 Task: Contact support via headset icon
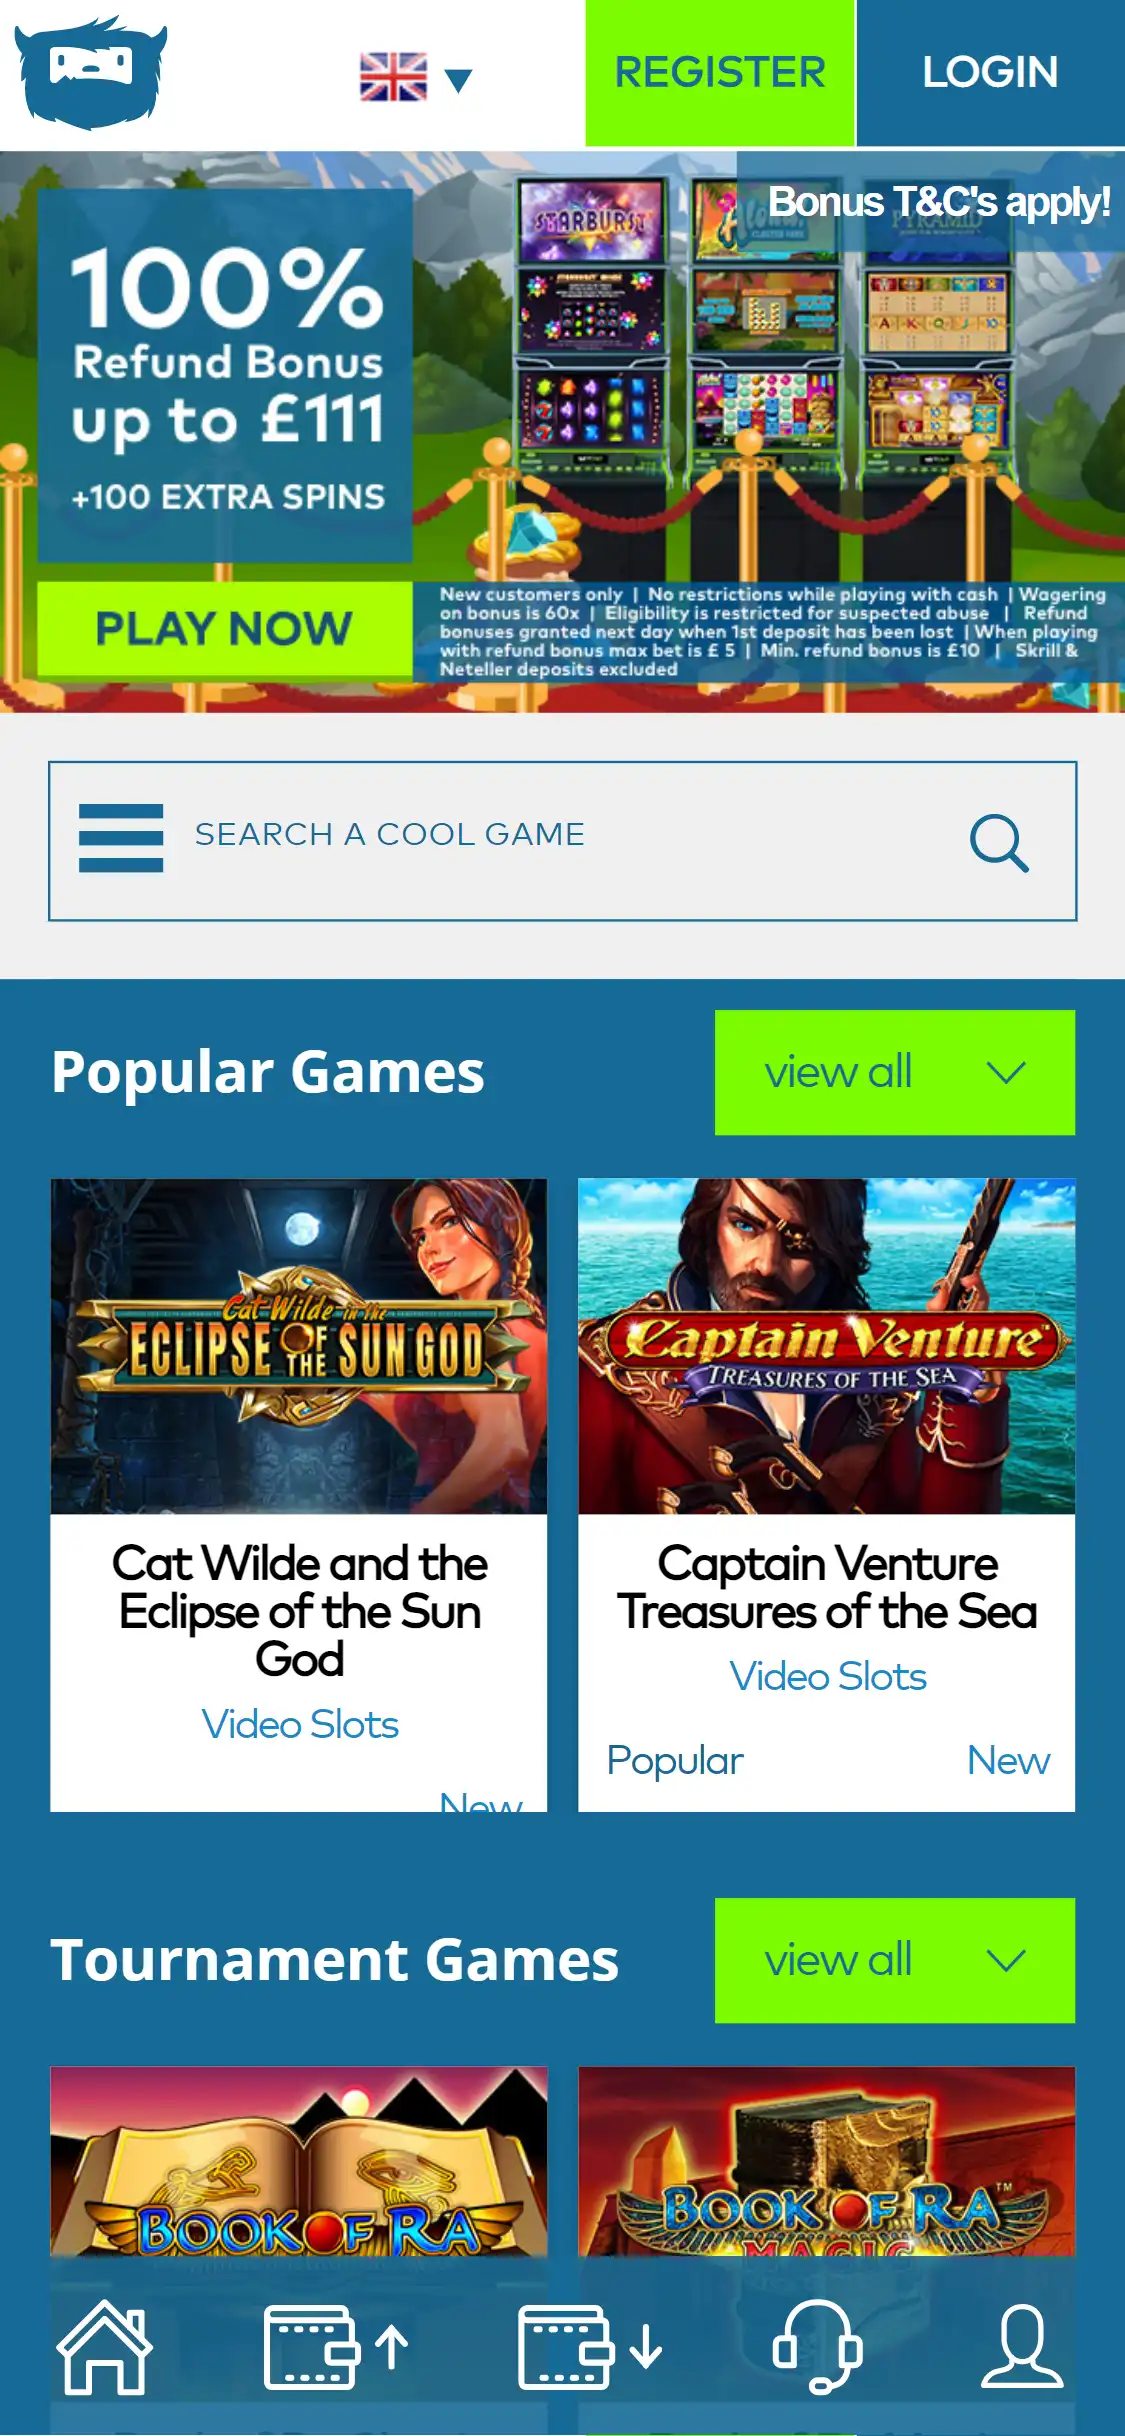[x=817, y=2346]
